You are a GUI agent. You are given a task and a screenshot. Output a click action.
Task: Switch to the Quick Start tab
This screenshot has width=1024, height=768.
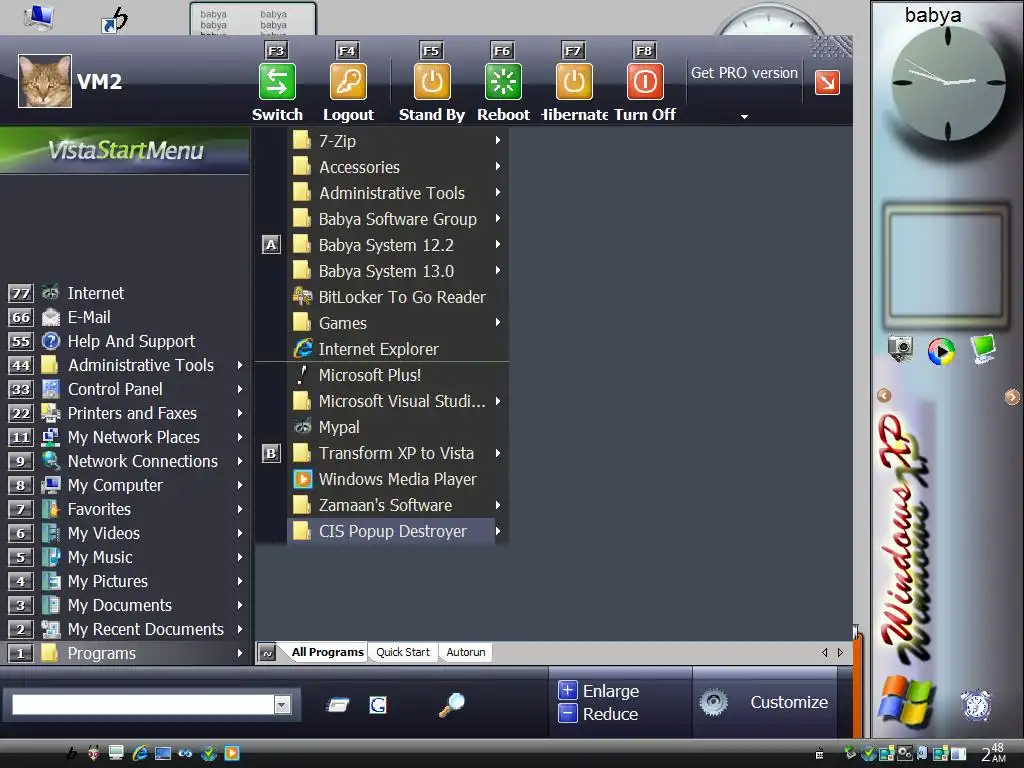pyautogui.click(x=403, y=652)
